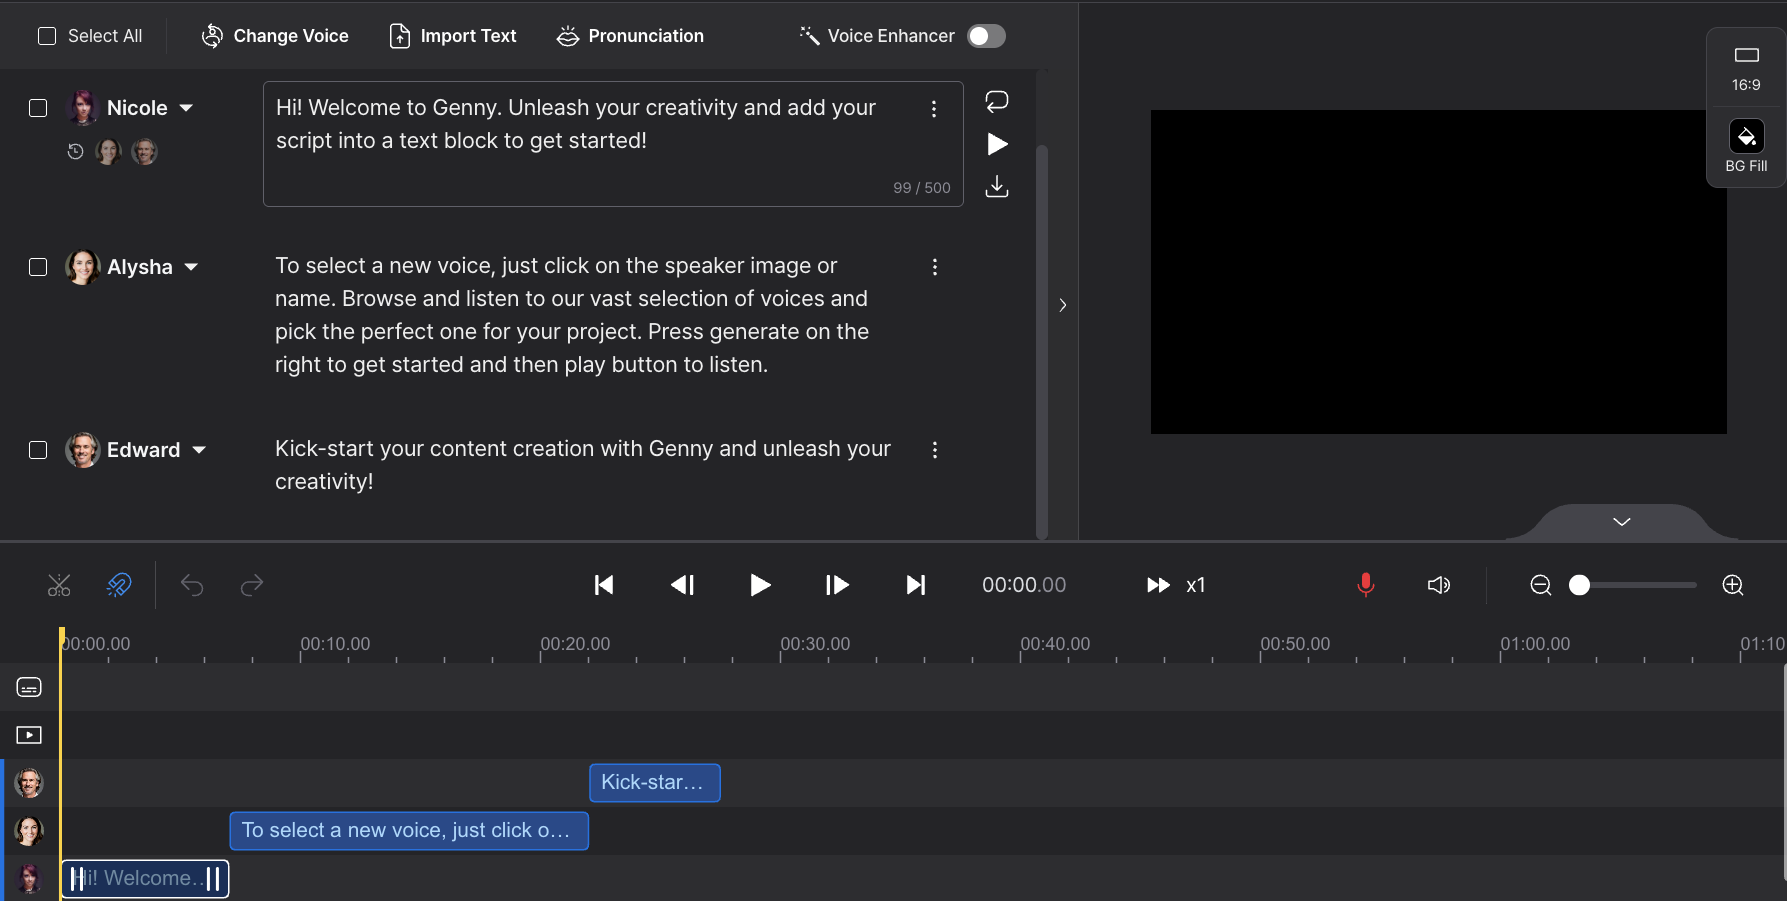Click the Import Text button
Viewport: 1787px width, 901px height.
[452, 36]
